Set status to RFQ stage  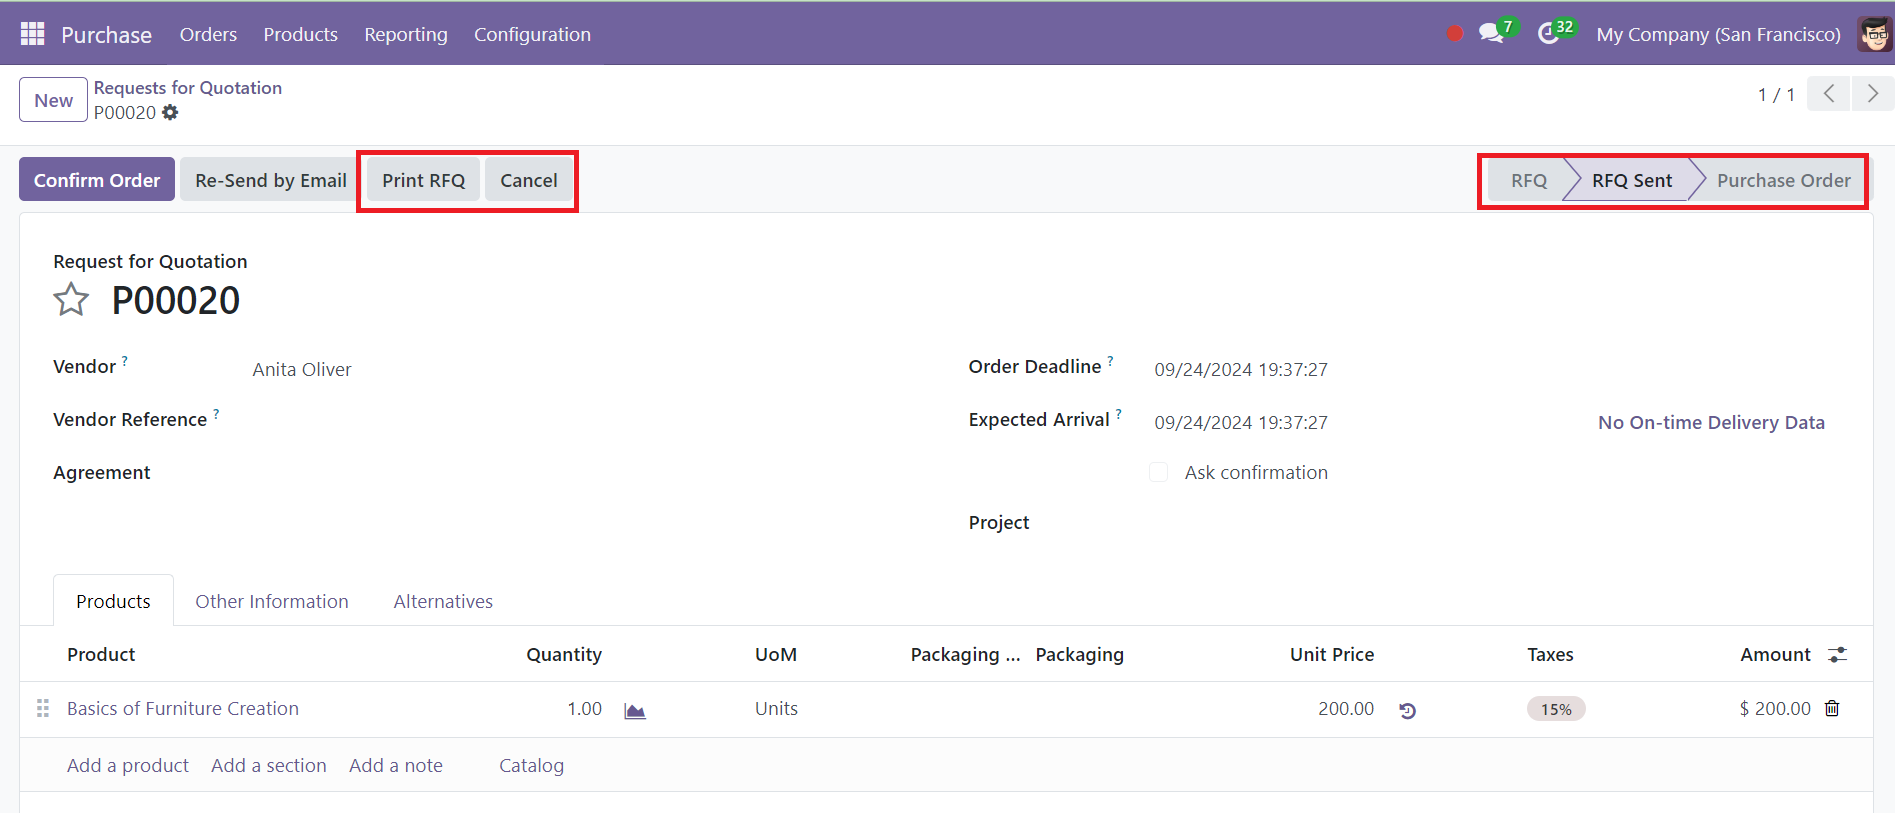click(x=1528, y=180)
